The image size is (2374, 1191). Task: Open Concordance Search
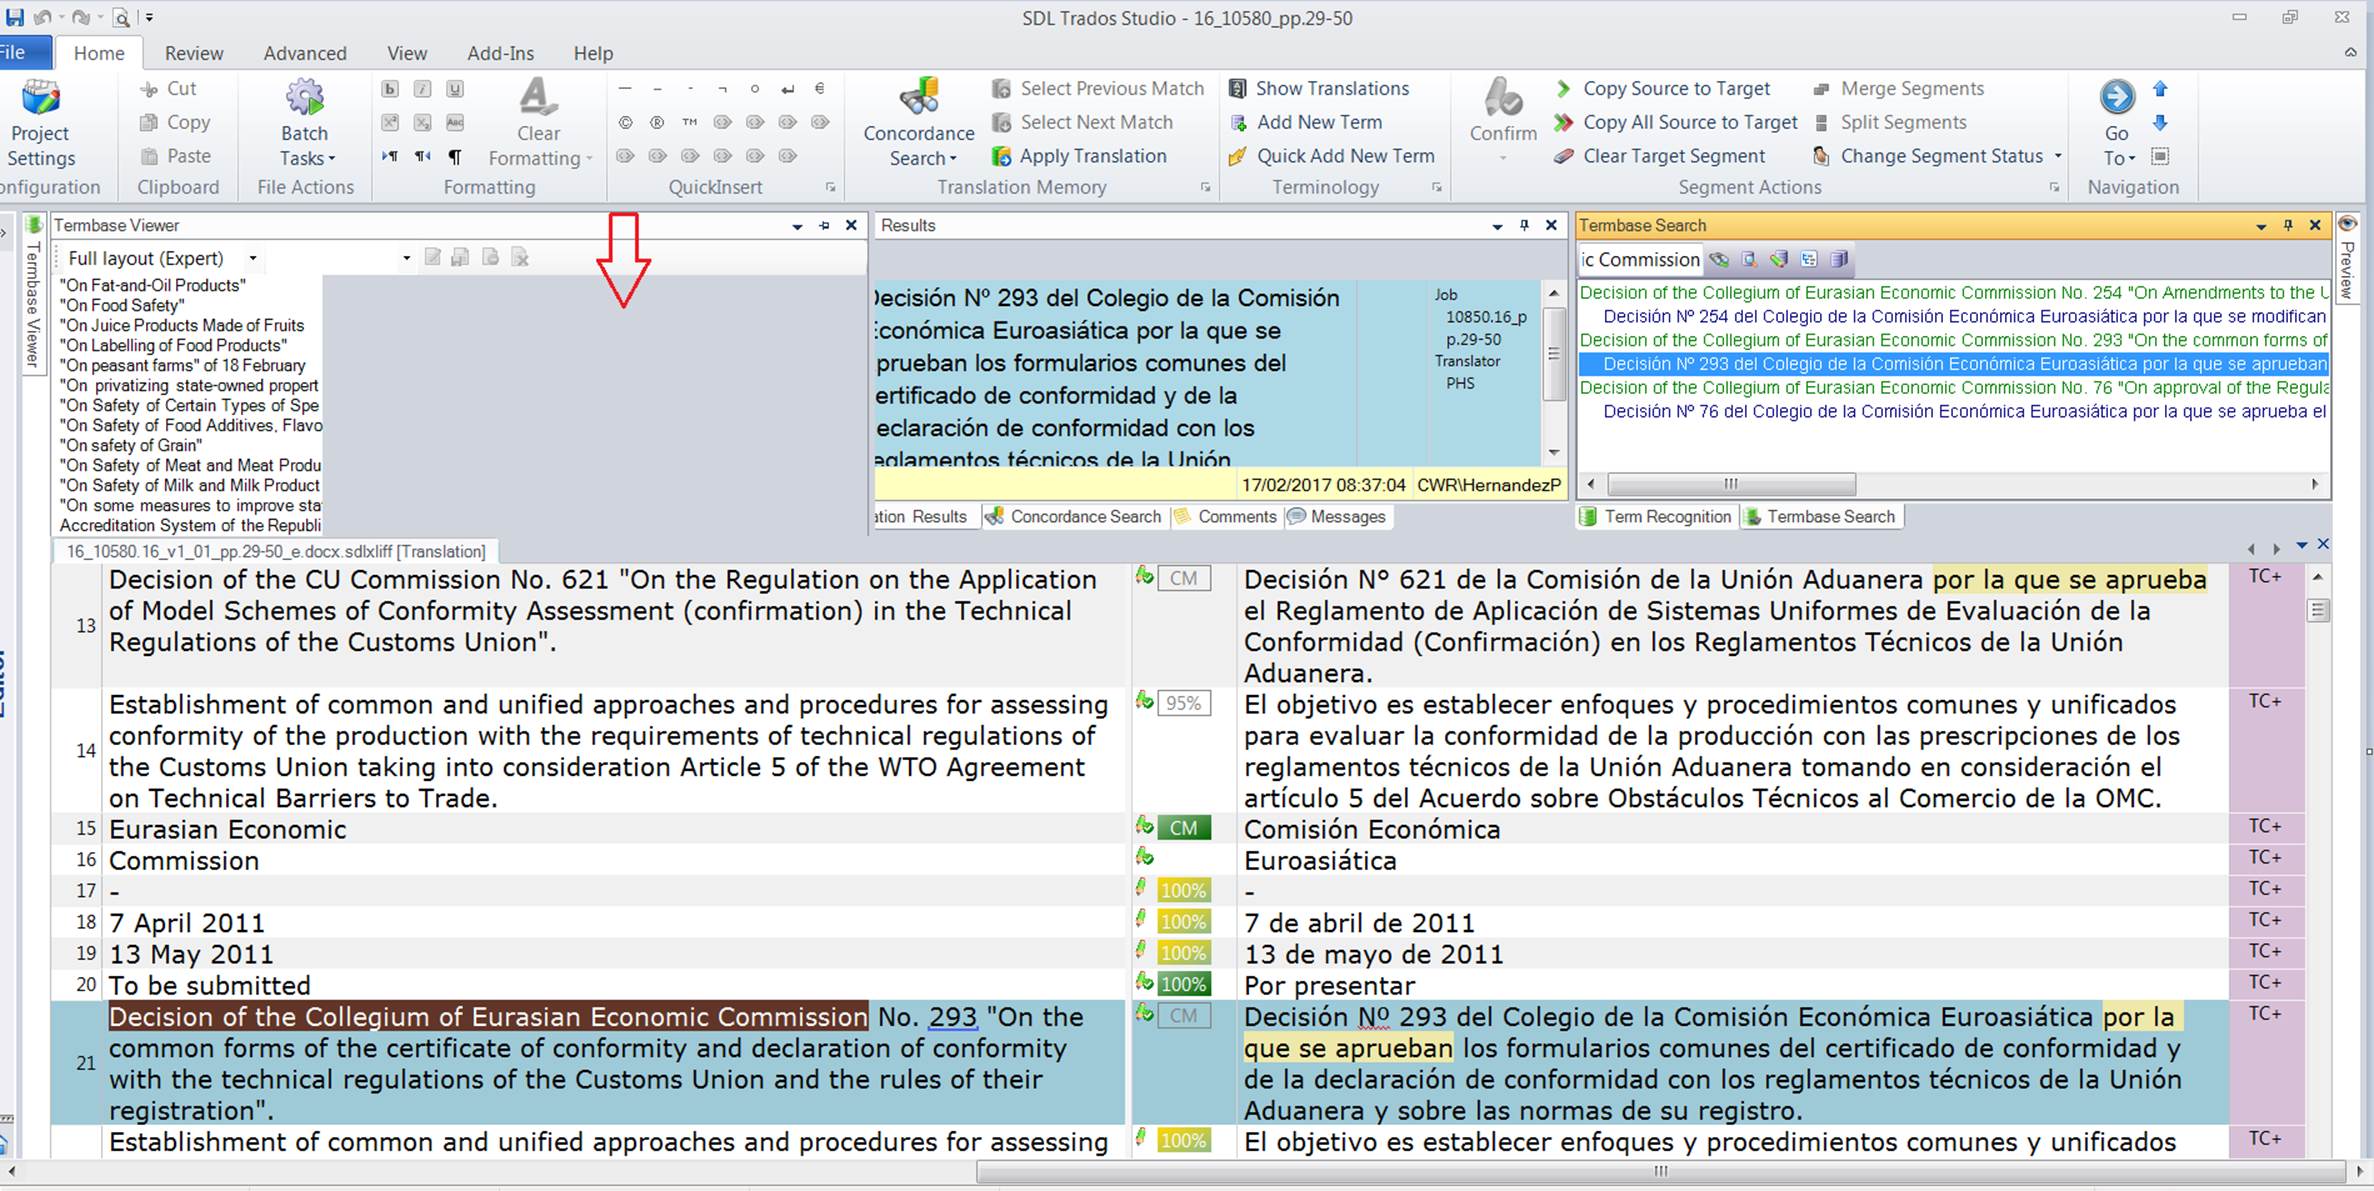(918, 123)
